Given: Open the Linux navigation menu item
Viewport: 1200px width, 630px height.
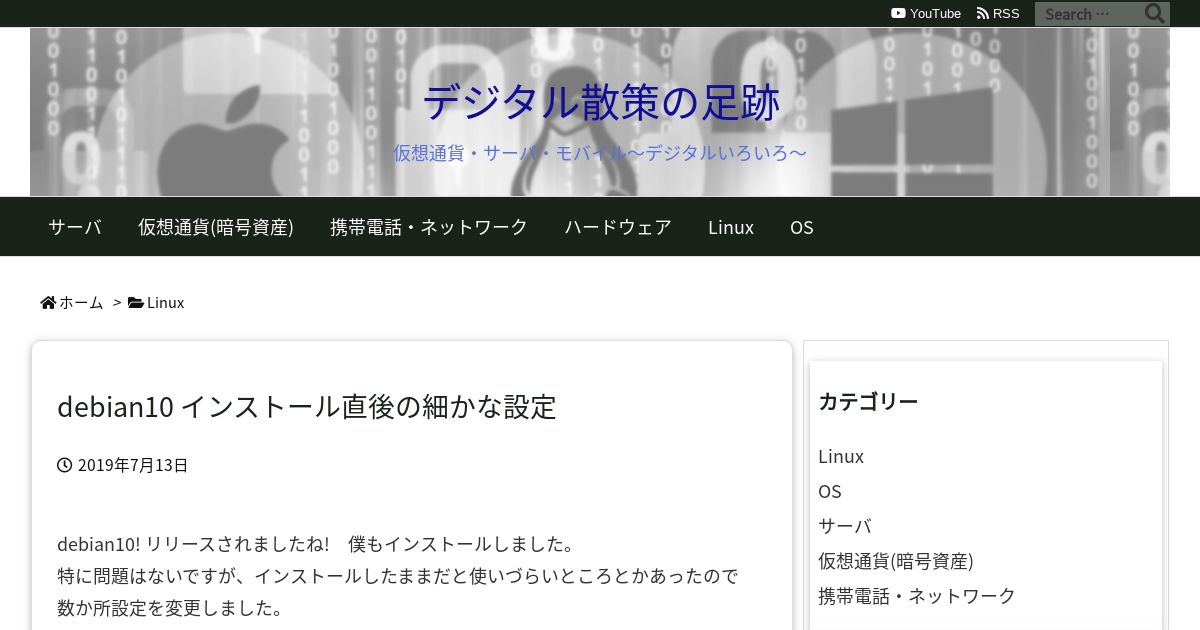Looking at the screenshot, I should [731, 227].
